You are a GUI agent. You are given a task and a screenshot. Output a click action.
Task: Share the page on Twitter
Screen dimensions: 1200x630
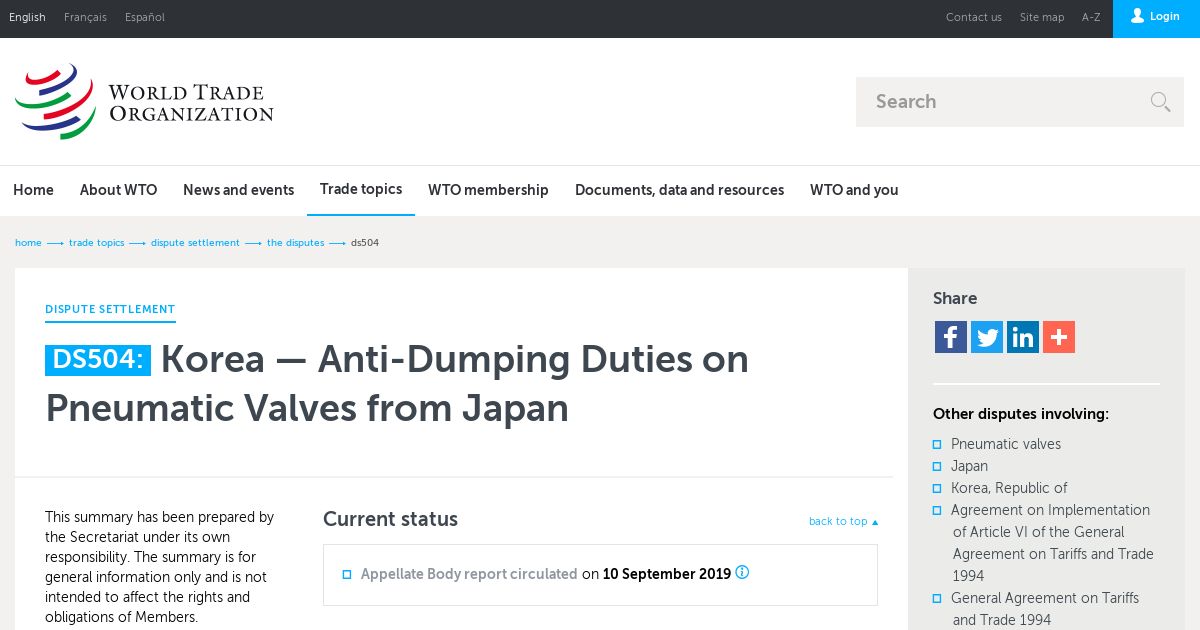pos(987,337)
